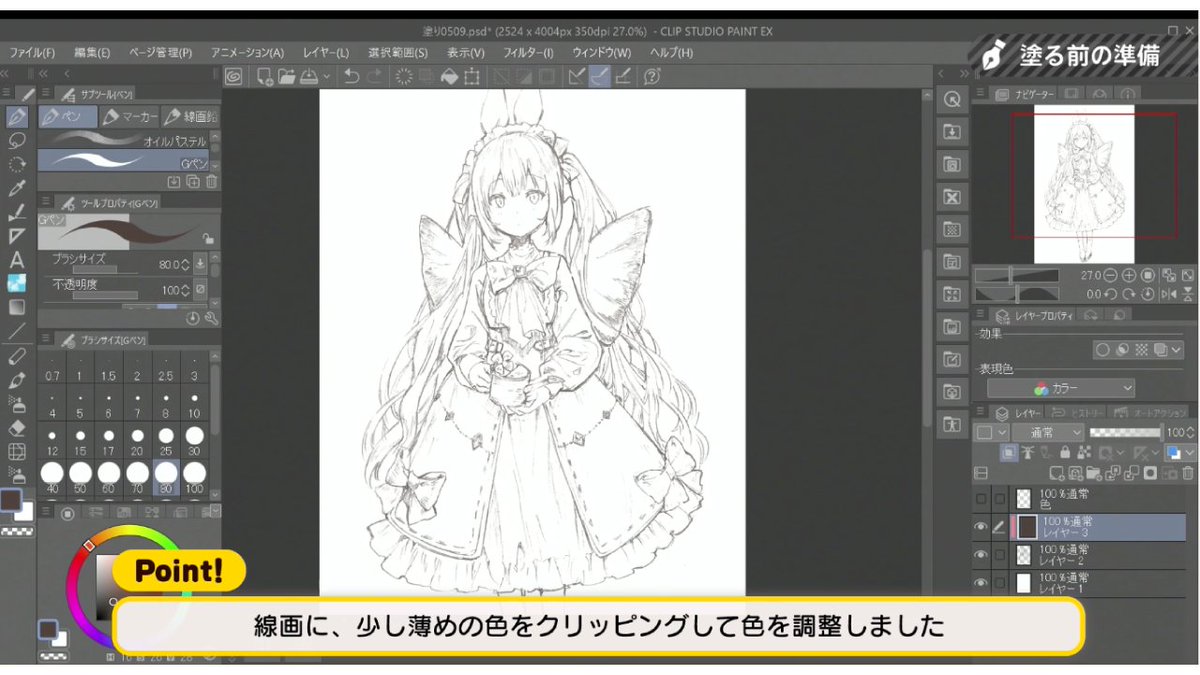Image resolution: width=1200 pixels, height=675 pixels.
Task: Select レイヤー 2 thumbnail
Action: [1026, 556]
